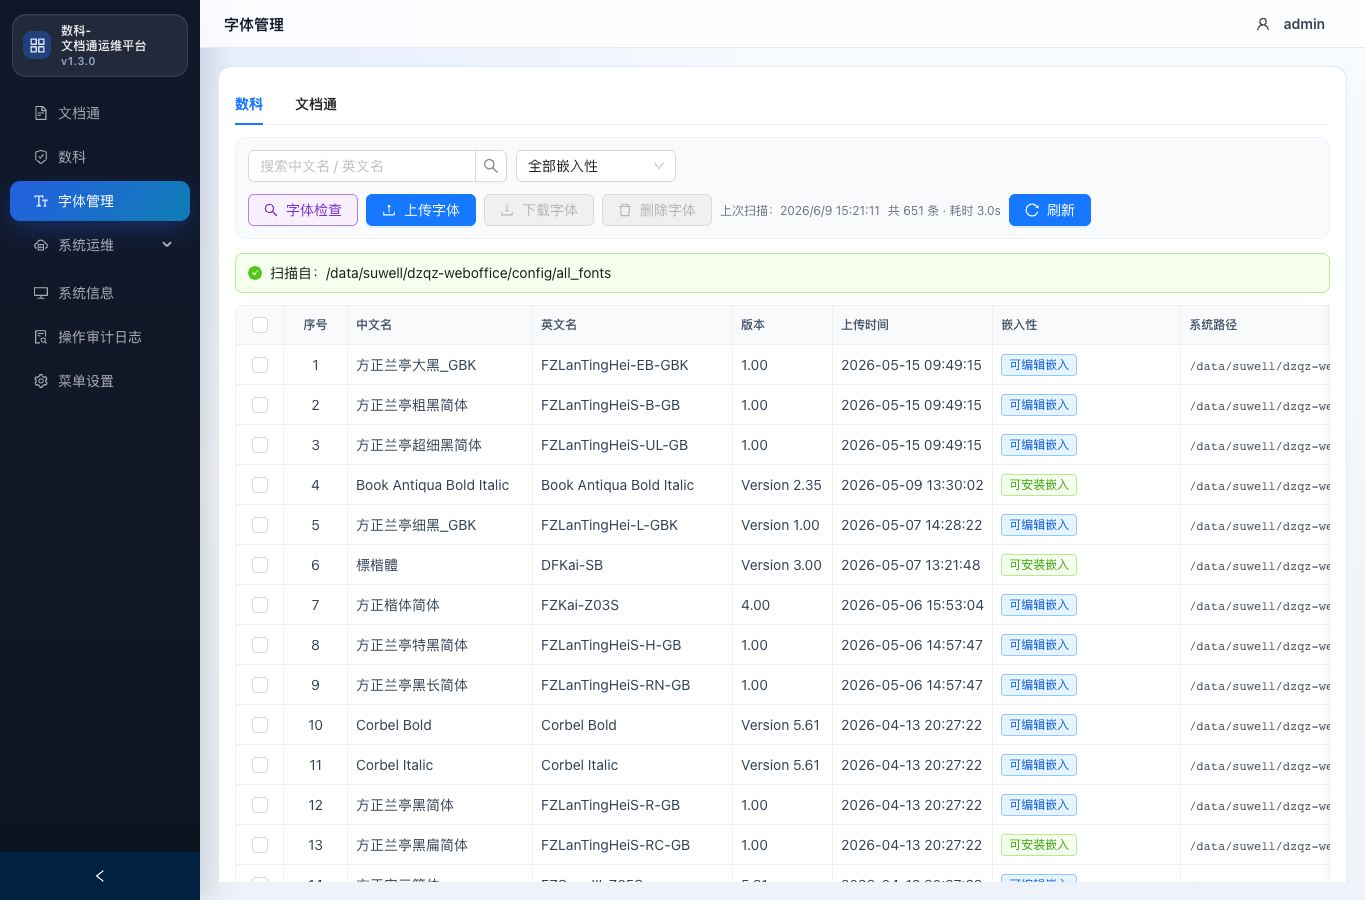Click the 字体检查 button

(x=303, y=210)
